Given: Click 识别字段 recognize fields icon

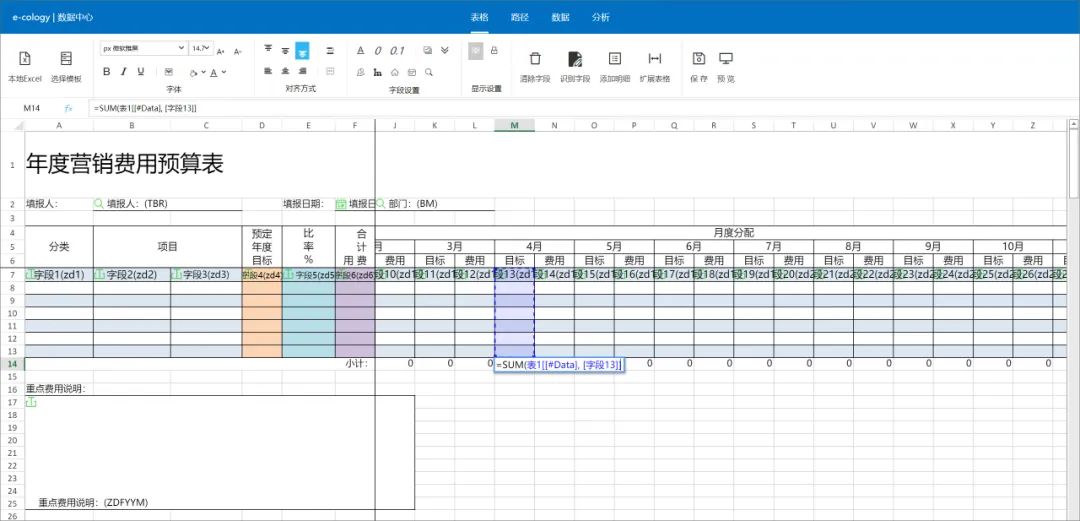Looking at the screenshot, I should 575,59.
